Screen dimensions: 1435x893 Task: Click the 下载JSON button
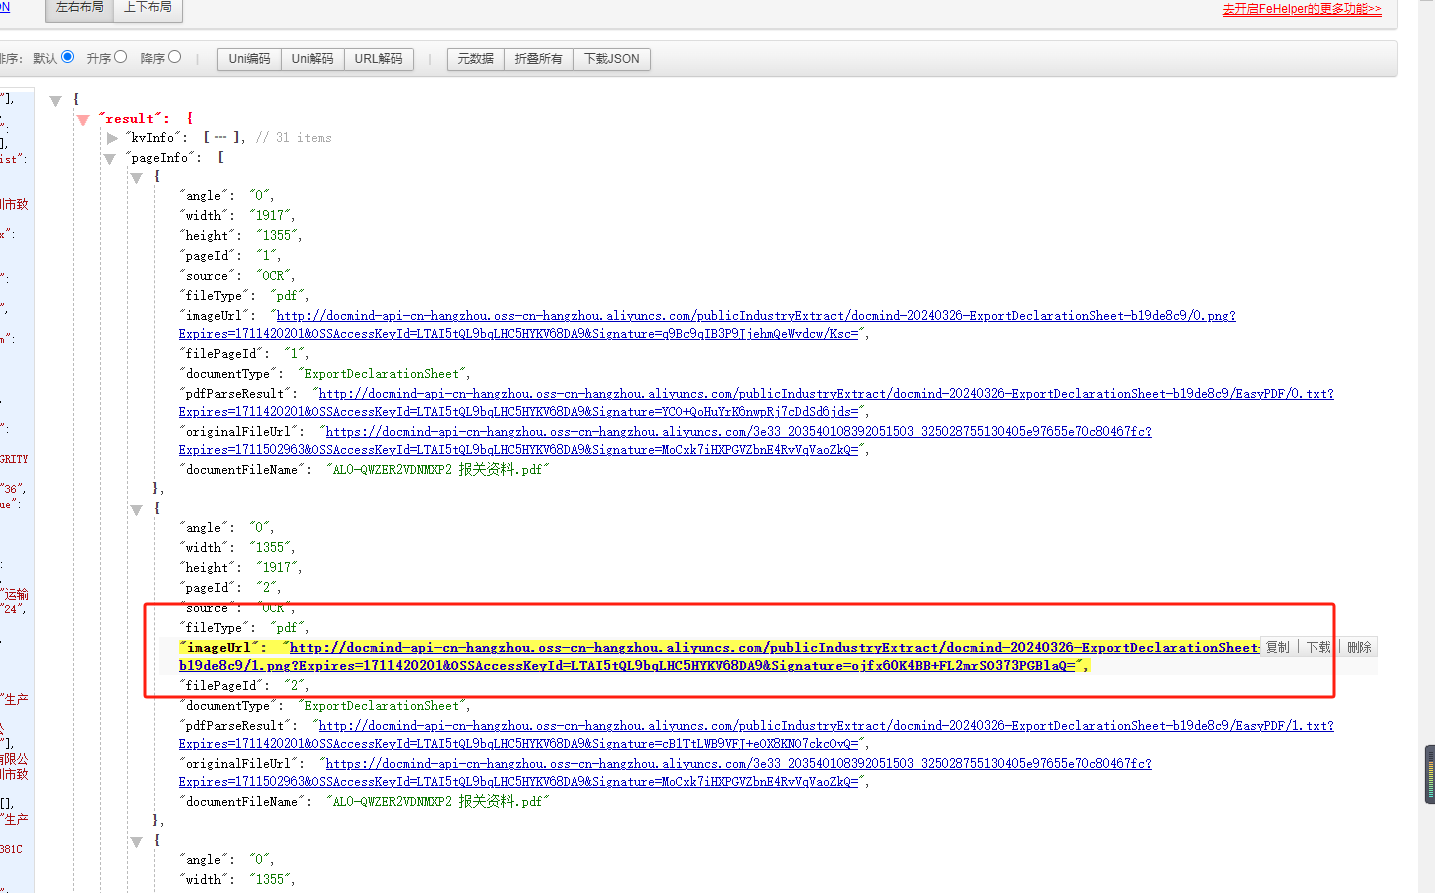pyautogui.click(x=611, y=59)
